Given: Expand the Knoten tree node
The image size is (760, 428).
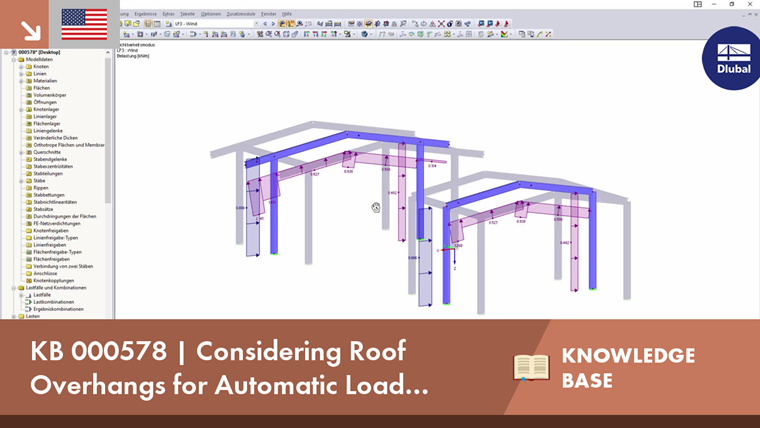Looking at the screenshot, I should (21, 66).
